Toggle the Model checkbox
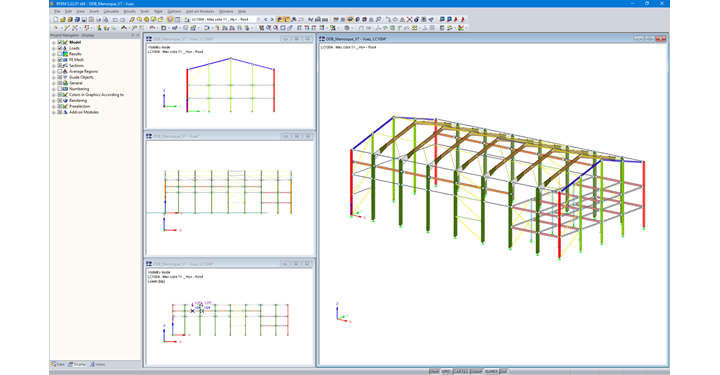The image size is (720, 375). pos(60,42)
